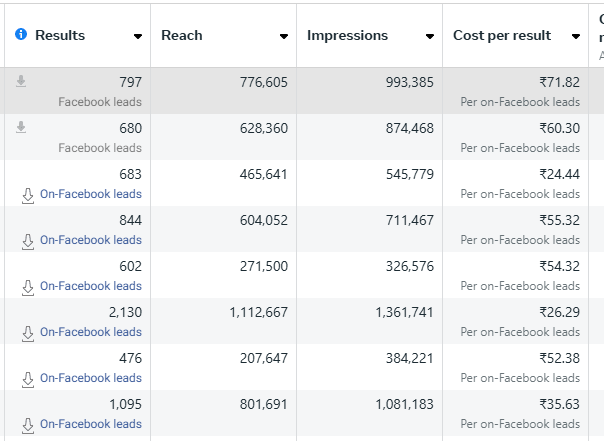The image size is (604, 441).
Task: Click download icon under 2,130 results
Action: coord(28,333)
